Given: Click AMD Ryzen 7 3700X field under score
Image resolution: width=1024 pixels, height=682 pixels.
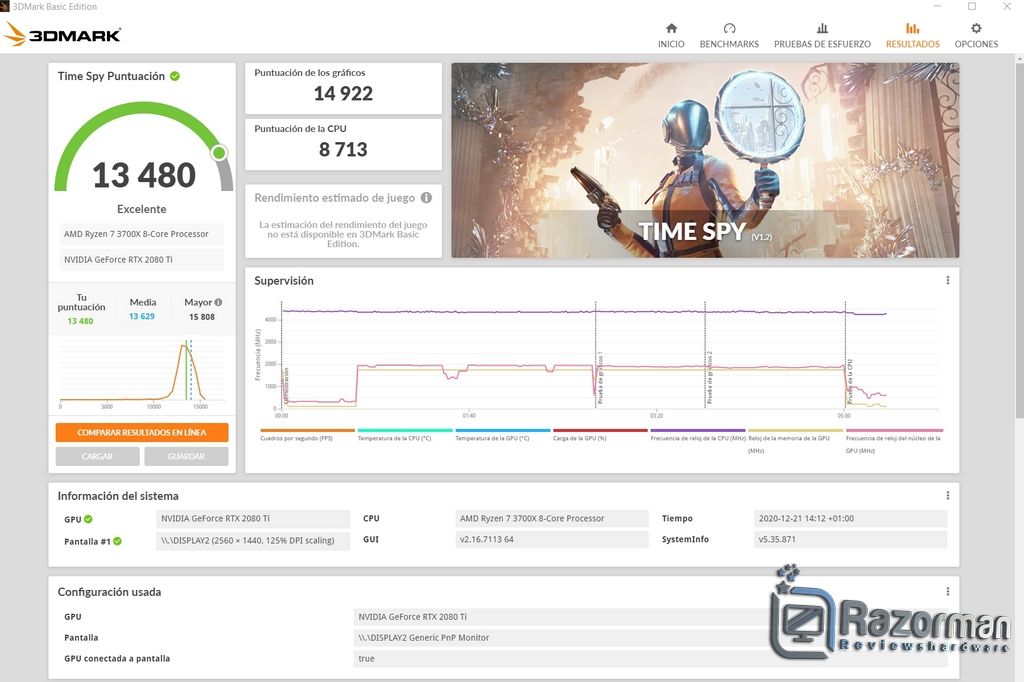Looking at the screenshot, I should pos(141,234).
